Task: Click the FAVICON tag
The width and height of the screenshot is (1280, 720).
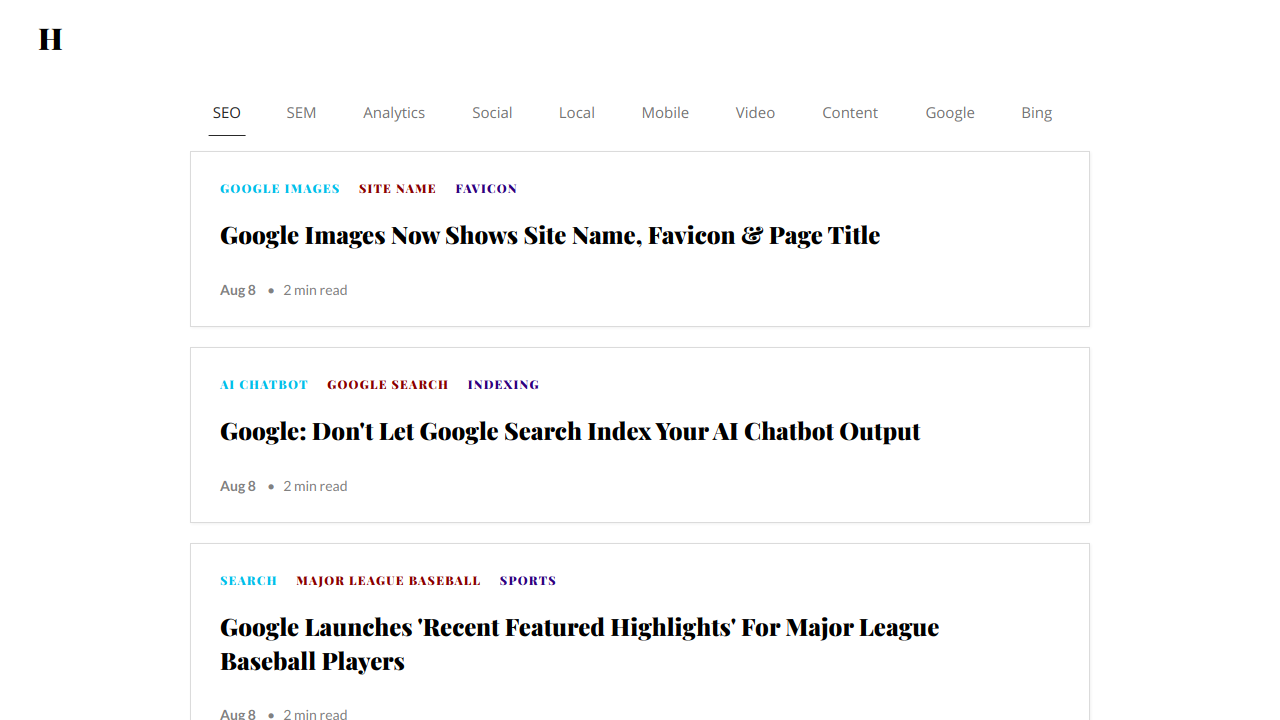Action: 486,189
